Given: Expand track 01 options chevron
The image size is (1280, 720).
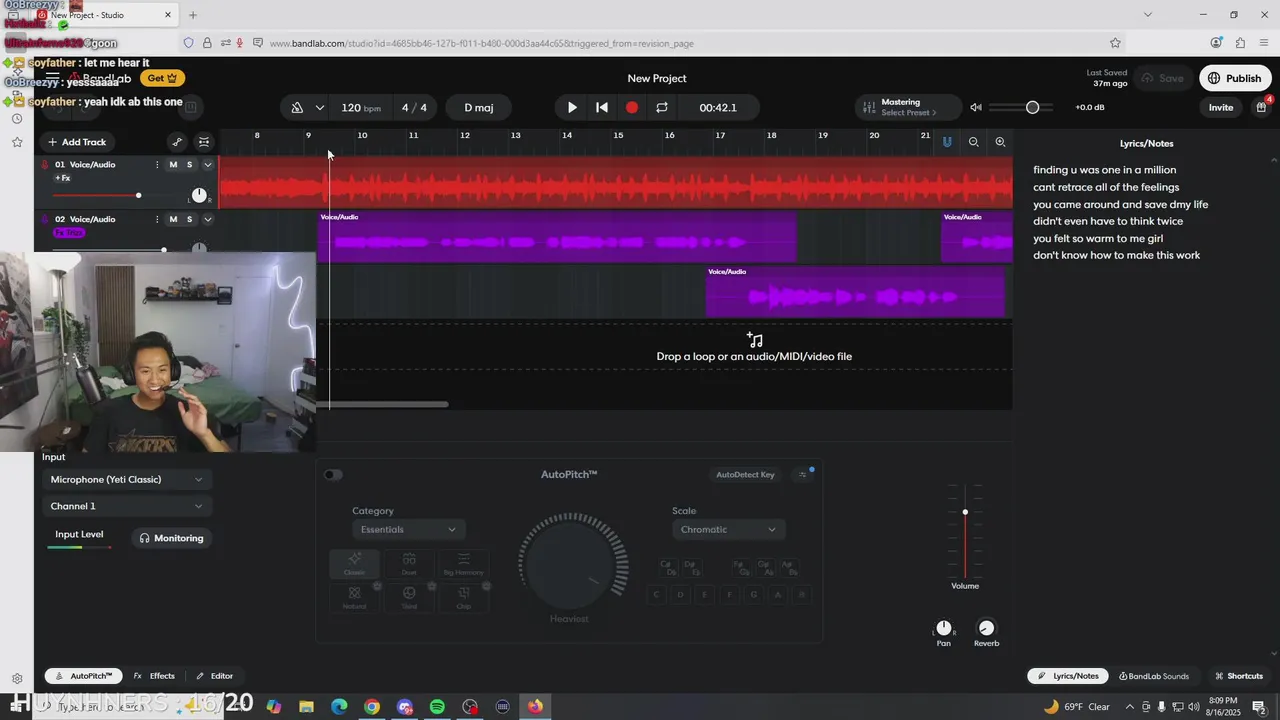Looking at the screenshot, I should coord(208,165).
